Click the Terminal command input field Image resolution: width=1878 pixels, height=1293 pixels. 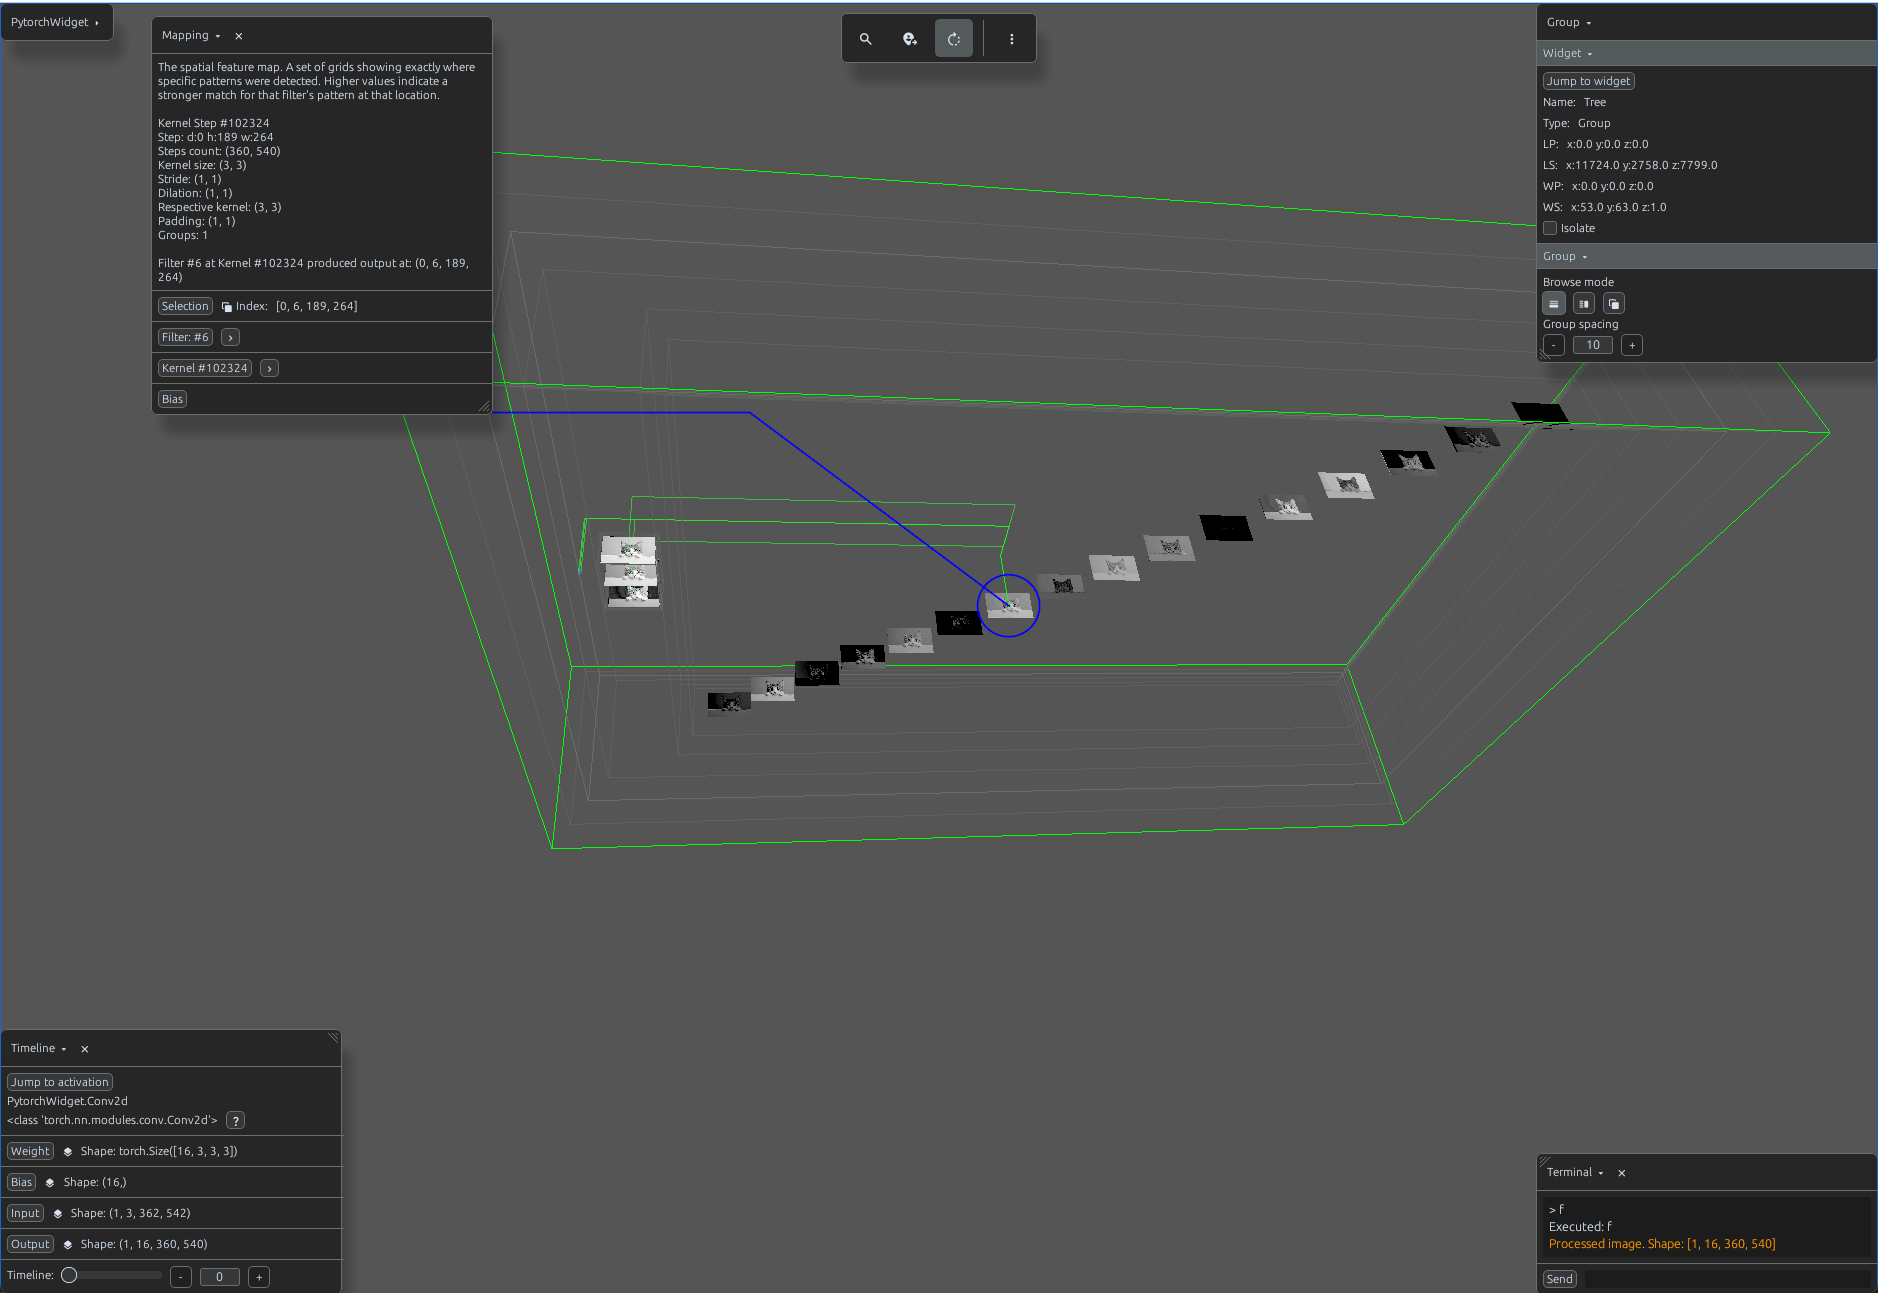[1727, 1280]
